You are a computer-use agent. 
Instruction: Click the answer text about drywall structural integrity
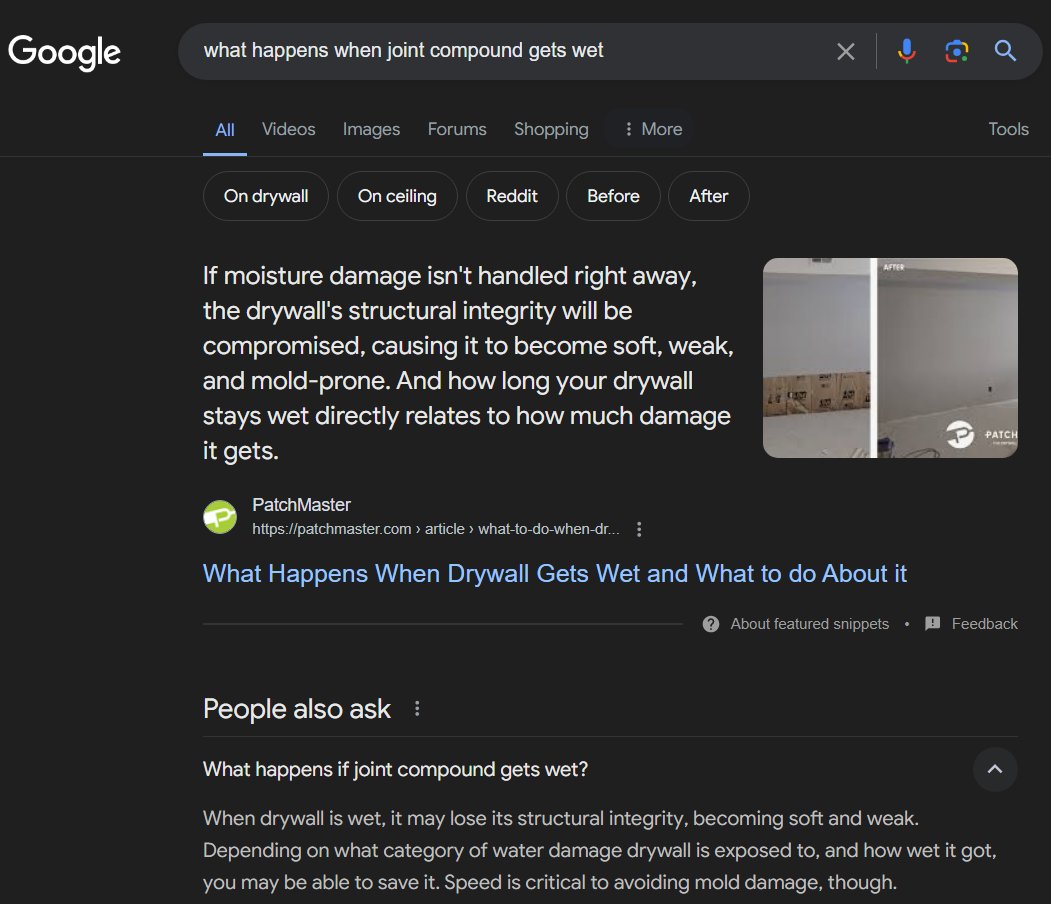point(600,850)
